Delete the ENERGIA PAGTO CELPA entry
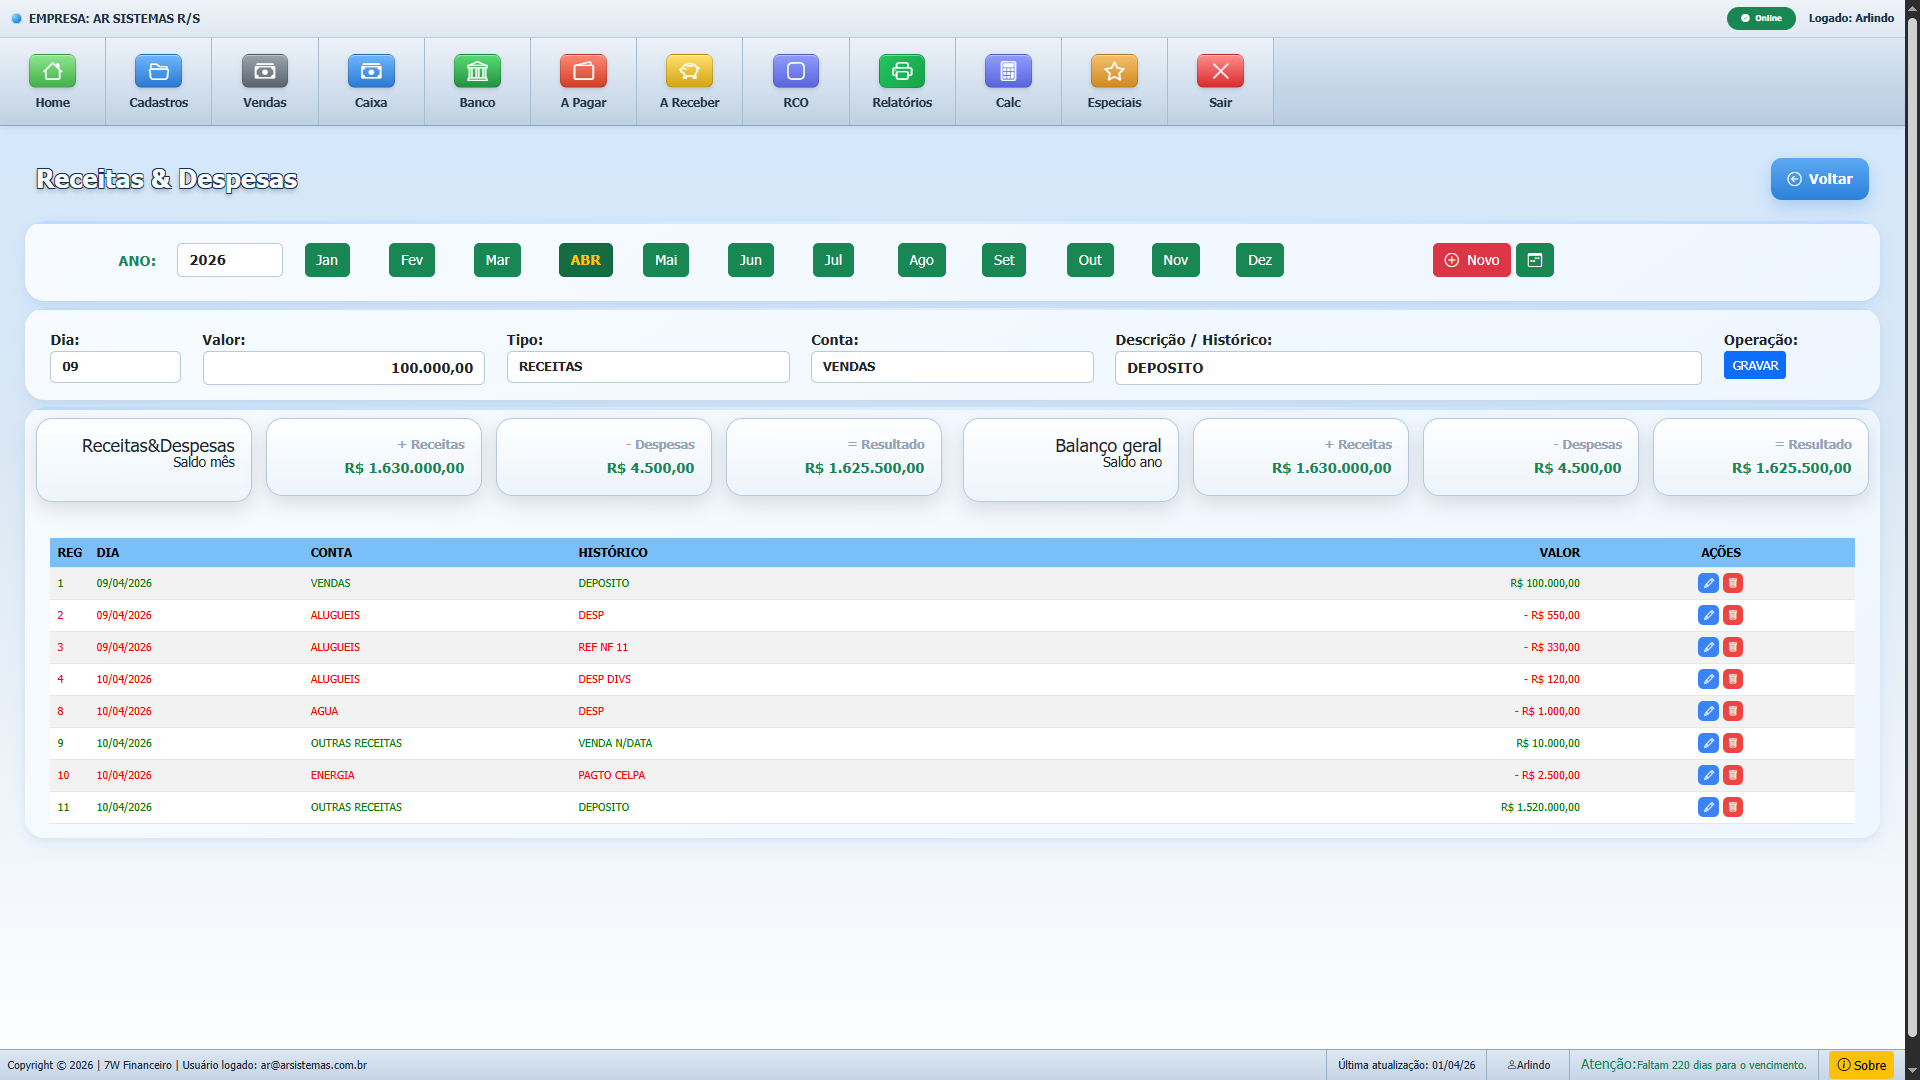 [x=1733, y=775]
